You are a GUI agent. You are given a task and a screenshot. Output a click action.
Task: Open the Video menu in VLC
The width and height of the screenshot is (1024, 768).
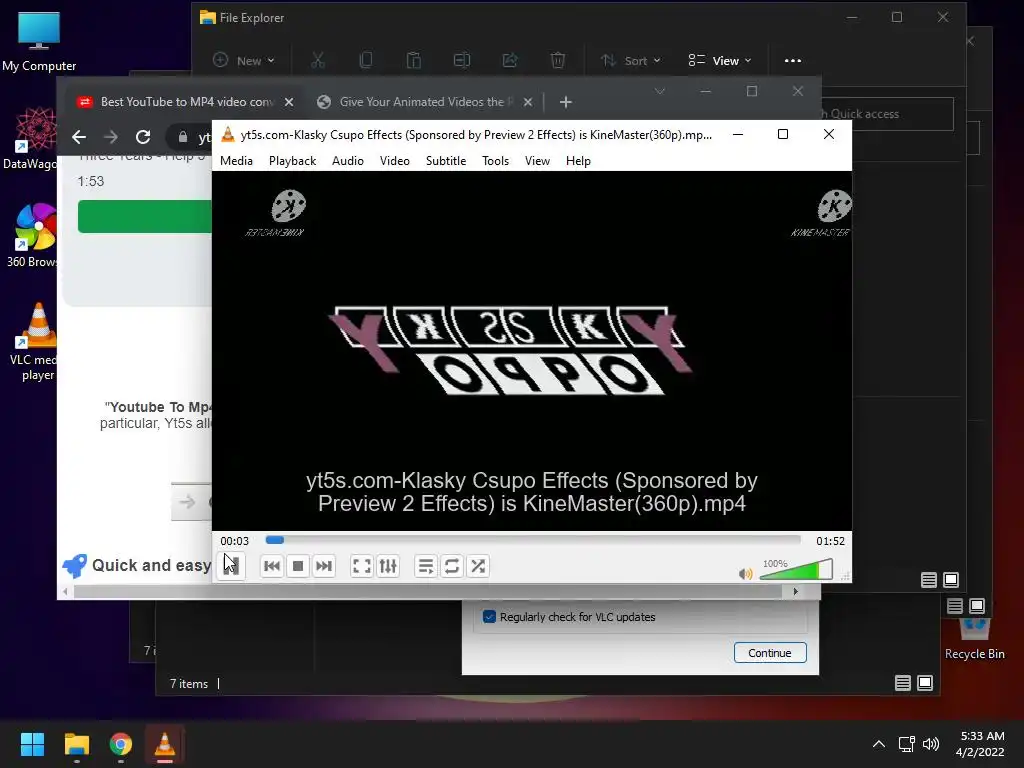(394, 161)
